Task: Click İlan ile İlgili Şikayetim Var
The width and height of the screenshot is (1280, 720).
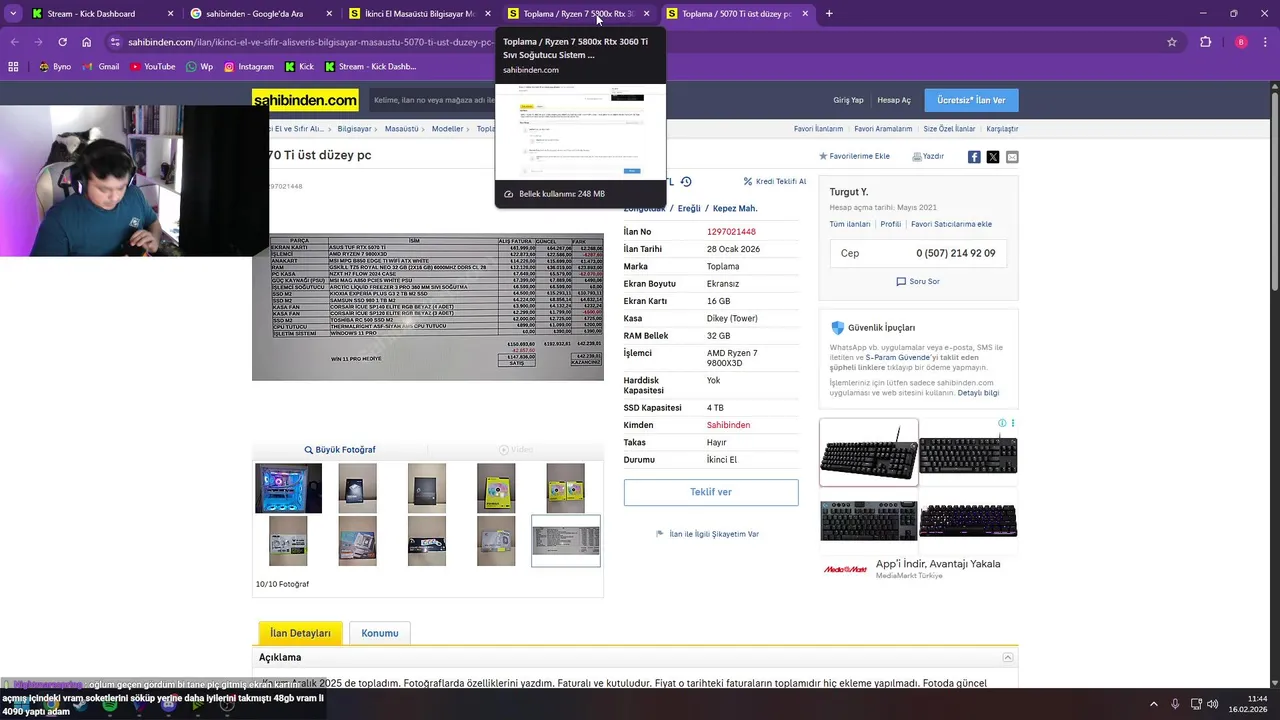Action: [707, 534]
